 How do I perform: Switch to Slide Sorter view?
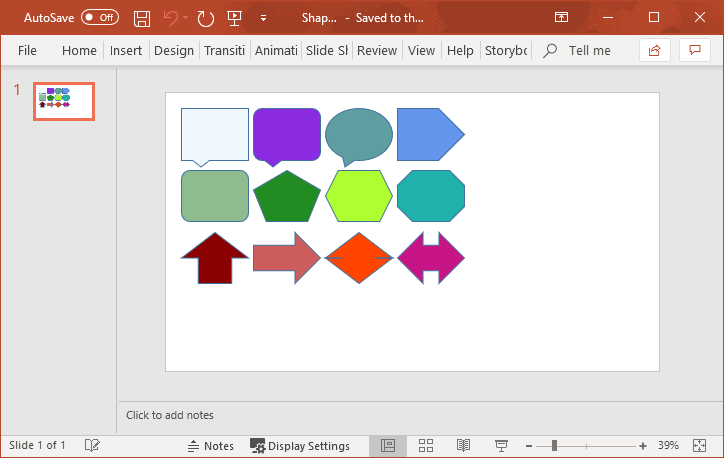click(425, 445)
